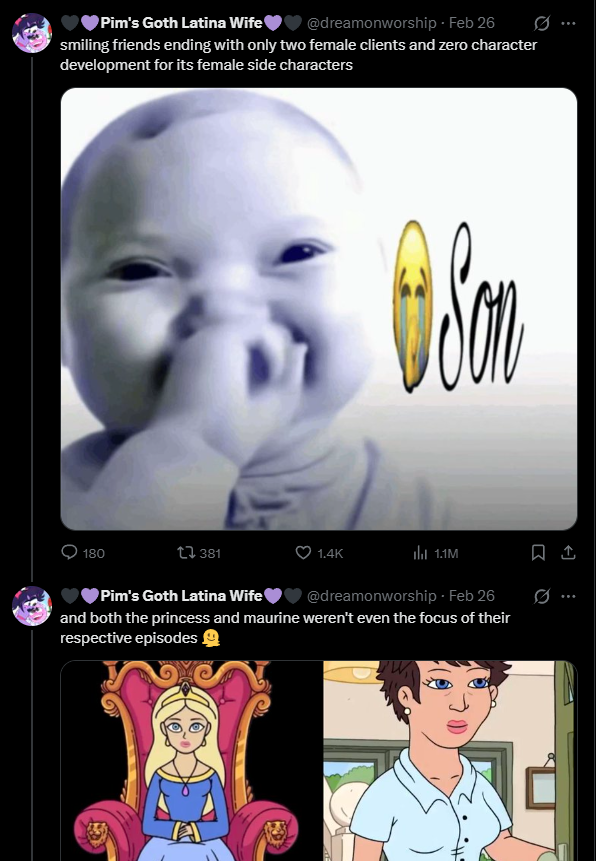Open the laughing baby Son image

point(319,309)
